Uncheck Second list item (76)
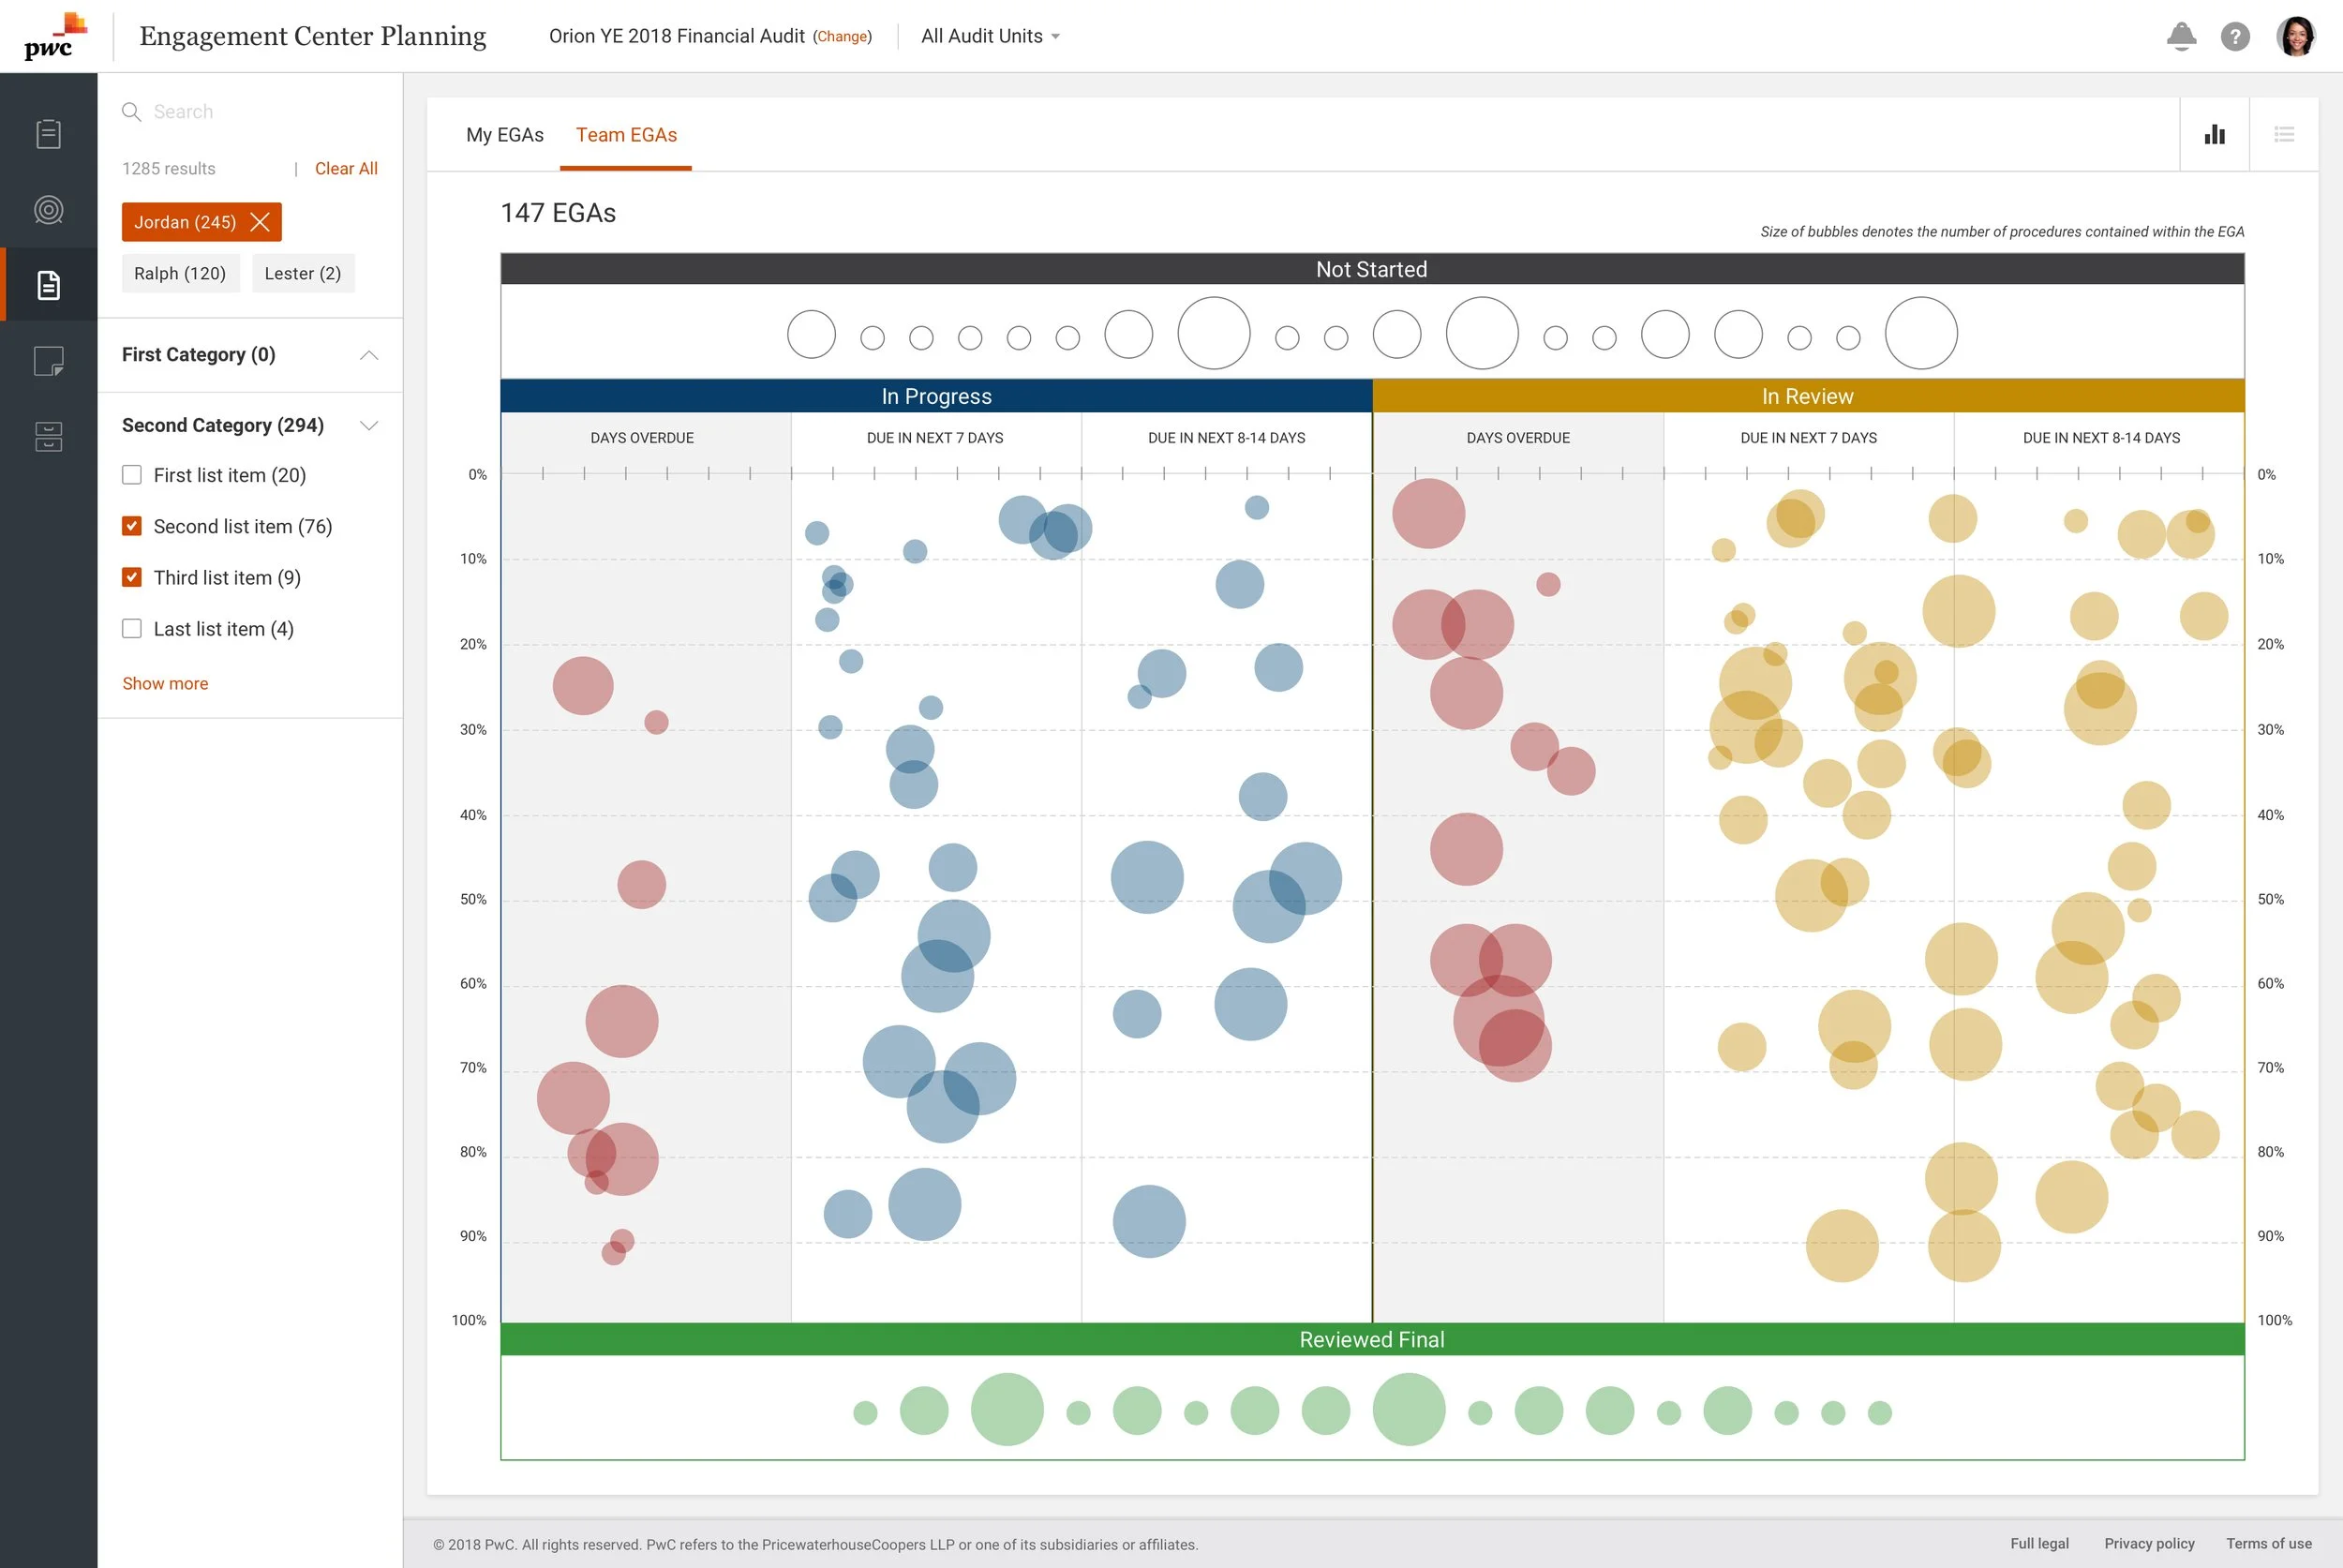2343x1568 pixels. point(132,526)
